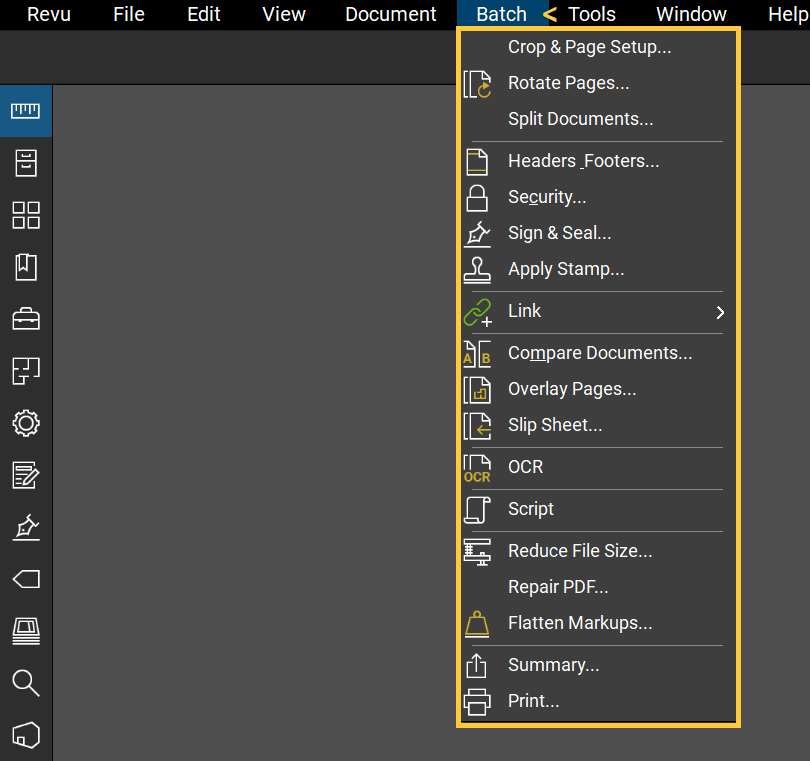Choose Compare Documents... entry
This screenshot has height=761, width=810.
tap(599, 353)
